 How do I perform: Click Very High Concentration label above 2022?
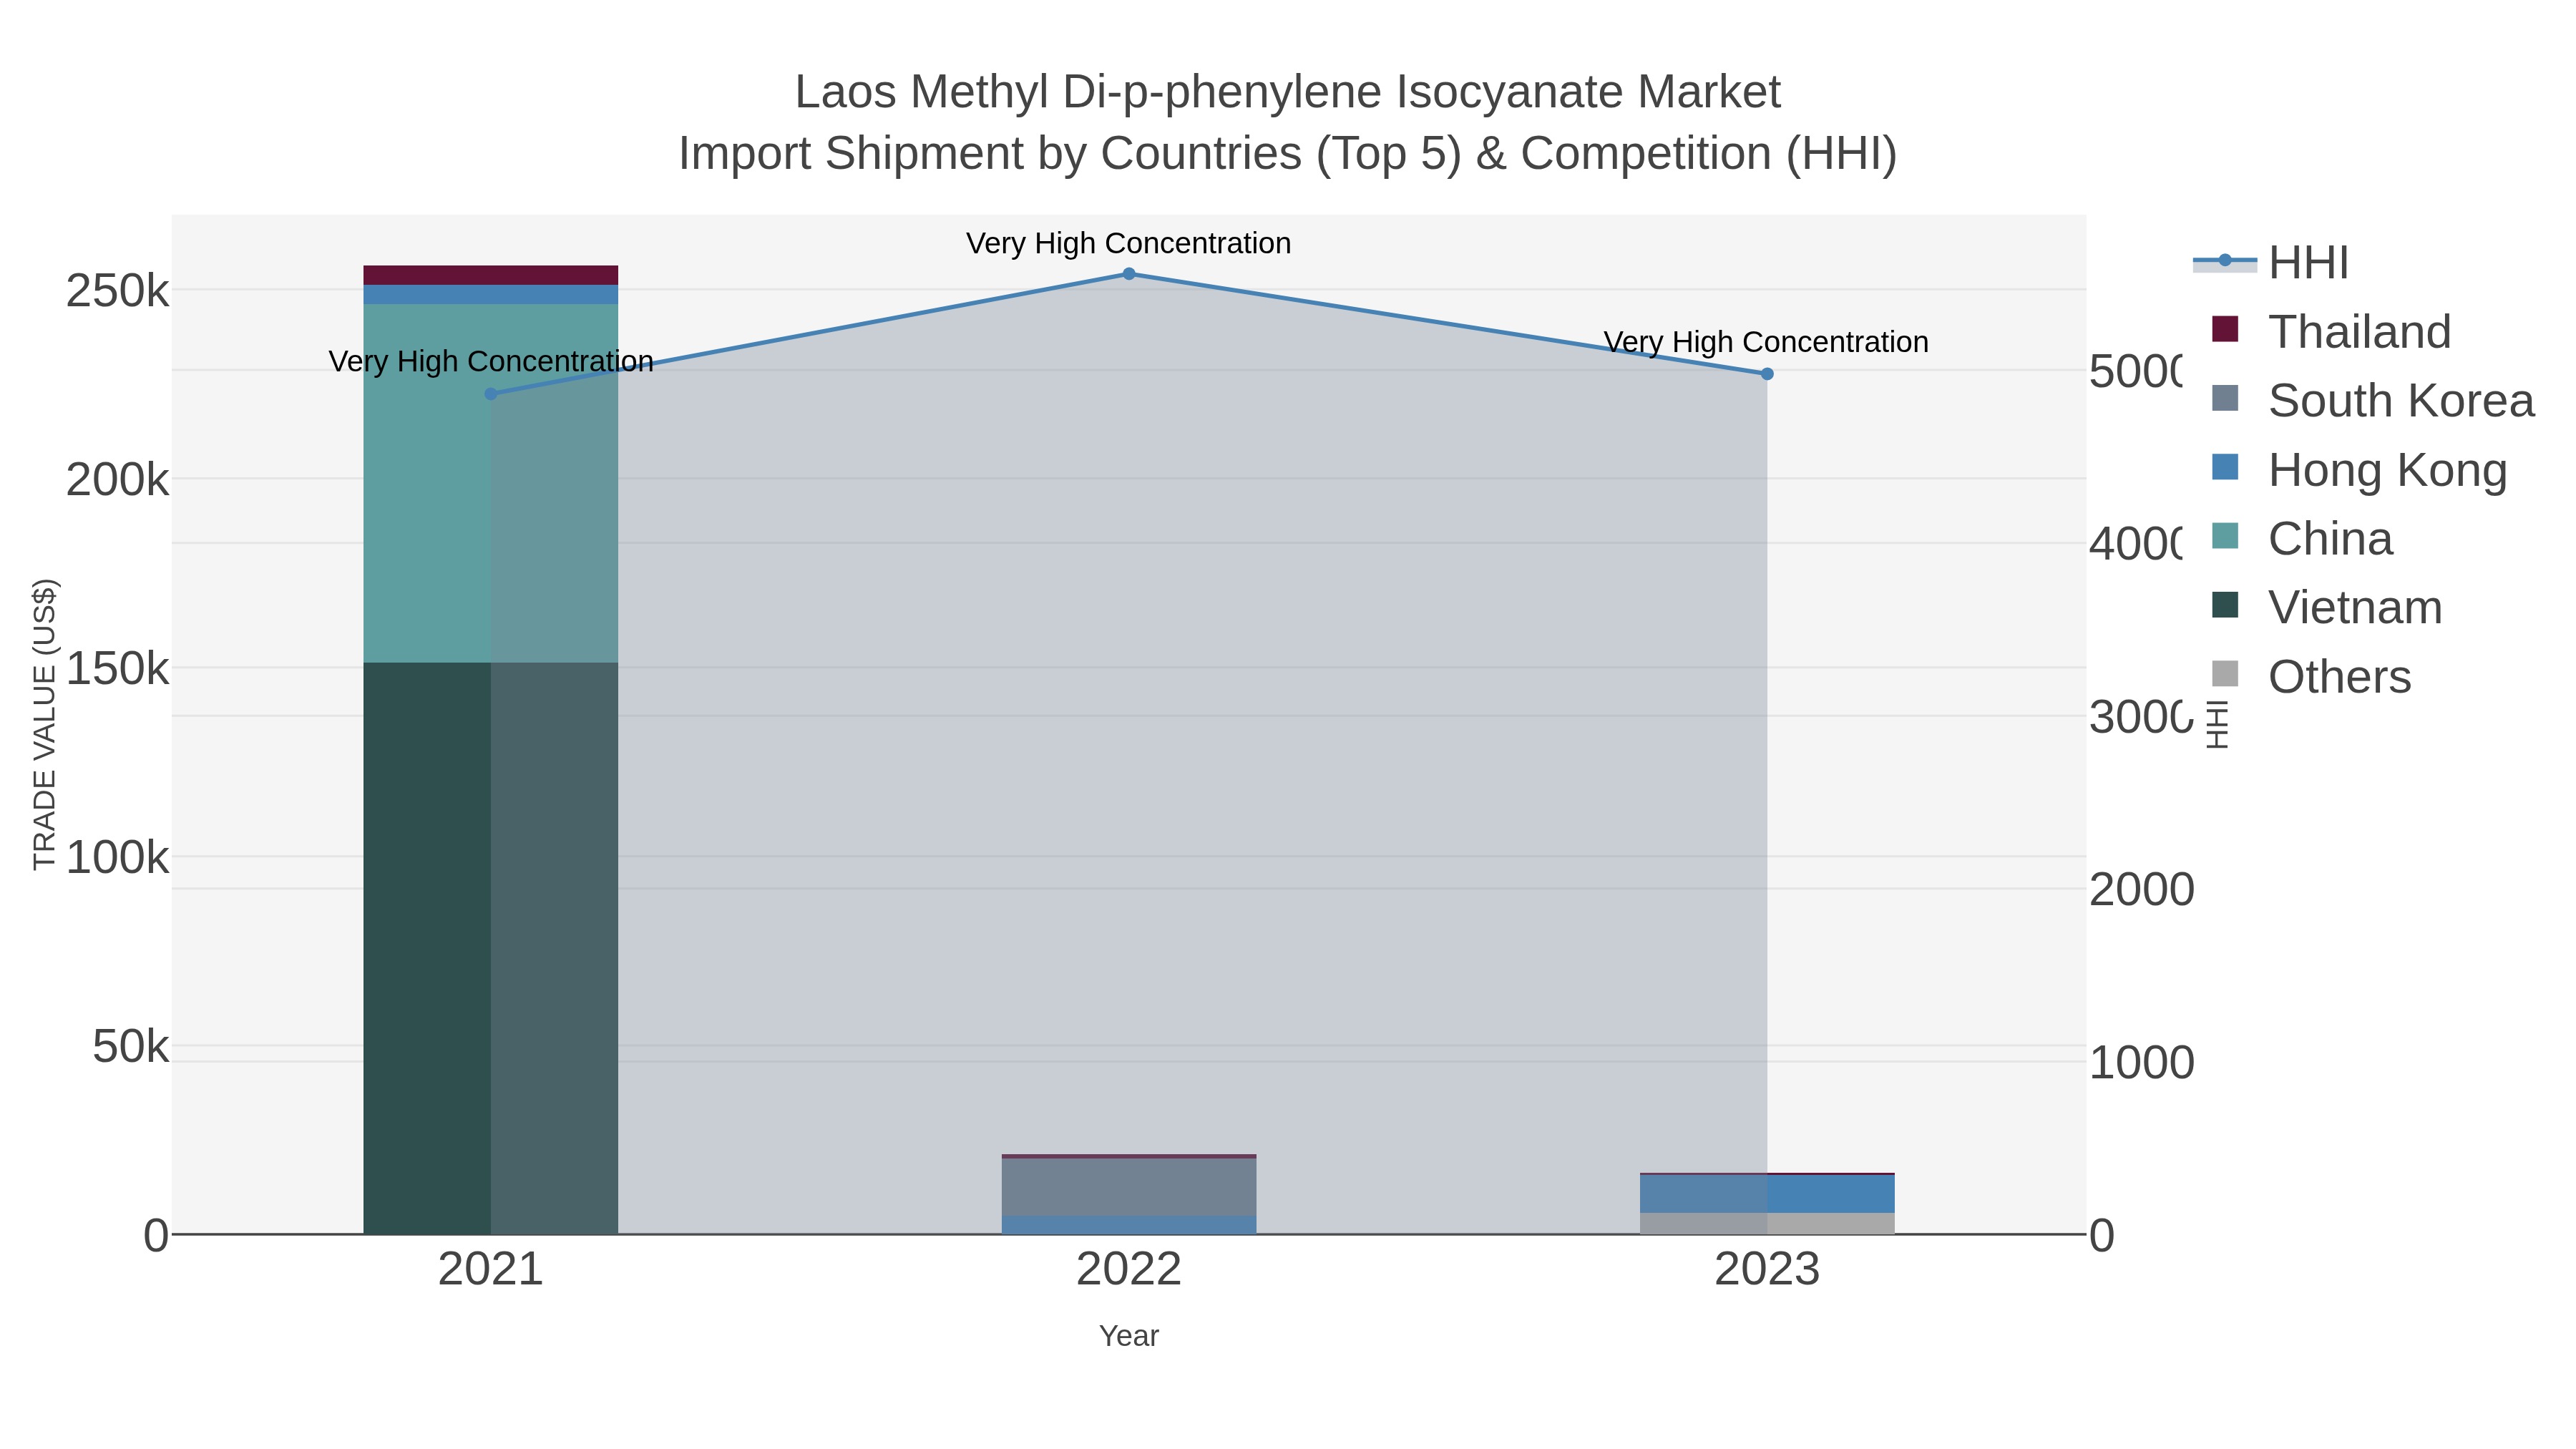pos(1129,243)
